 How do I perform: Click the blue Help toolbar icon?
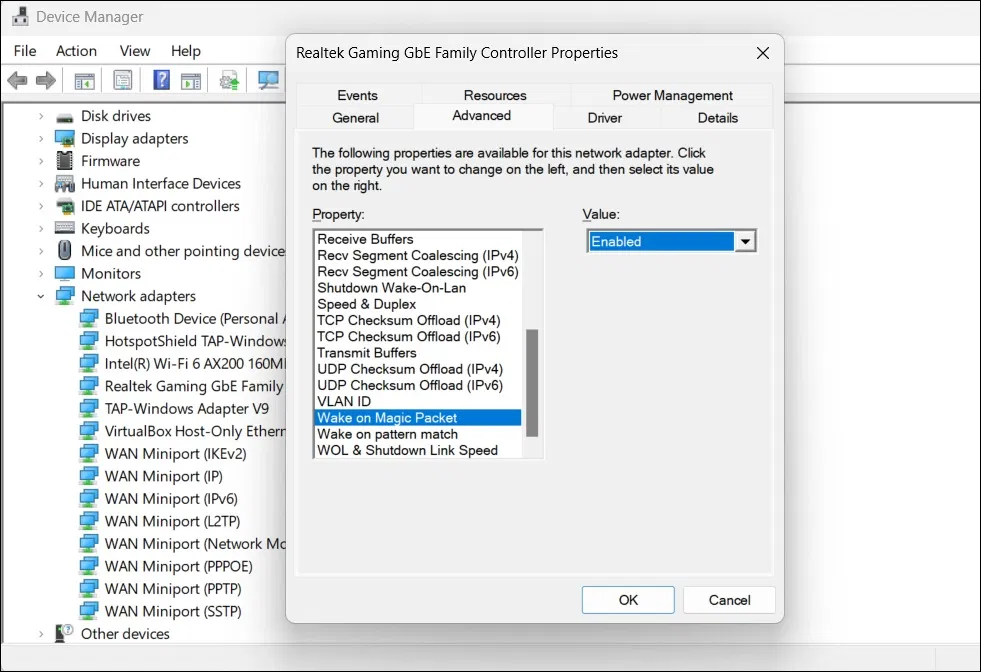pos(161,80)
